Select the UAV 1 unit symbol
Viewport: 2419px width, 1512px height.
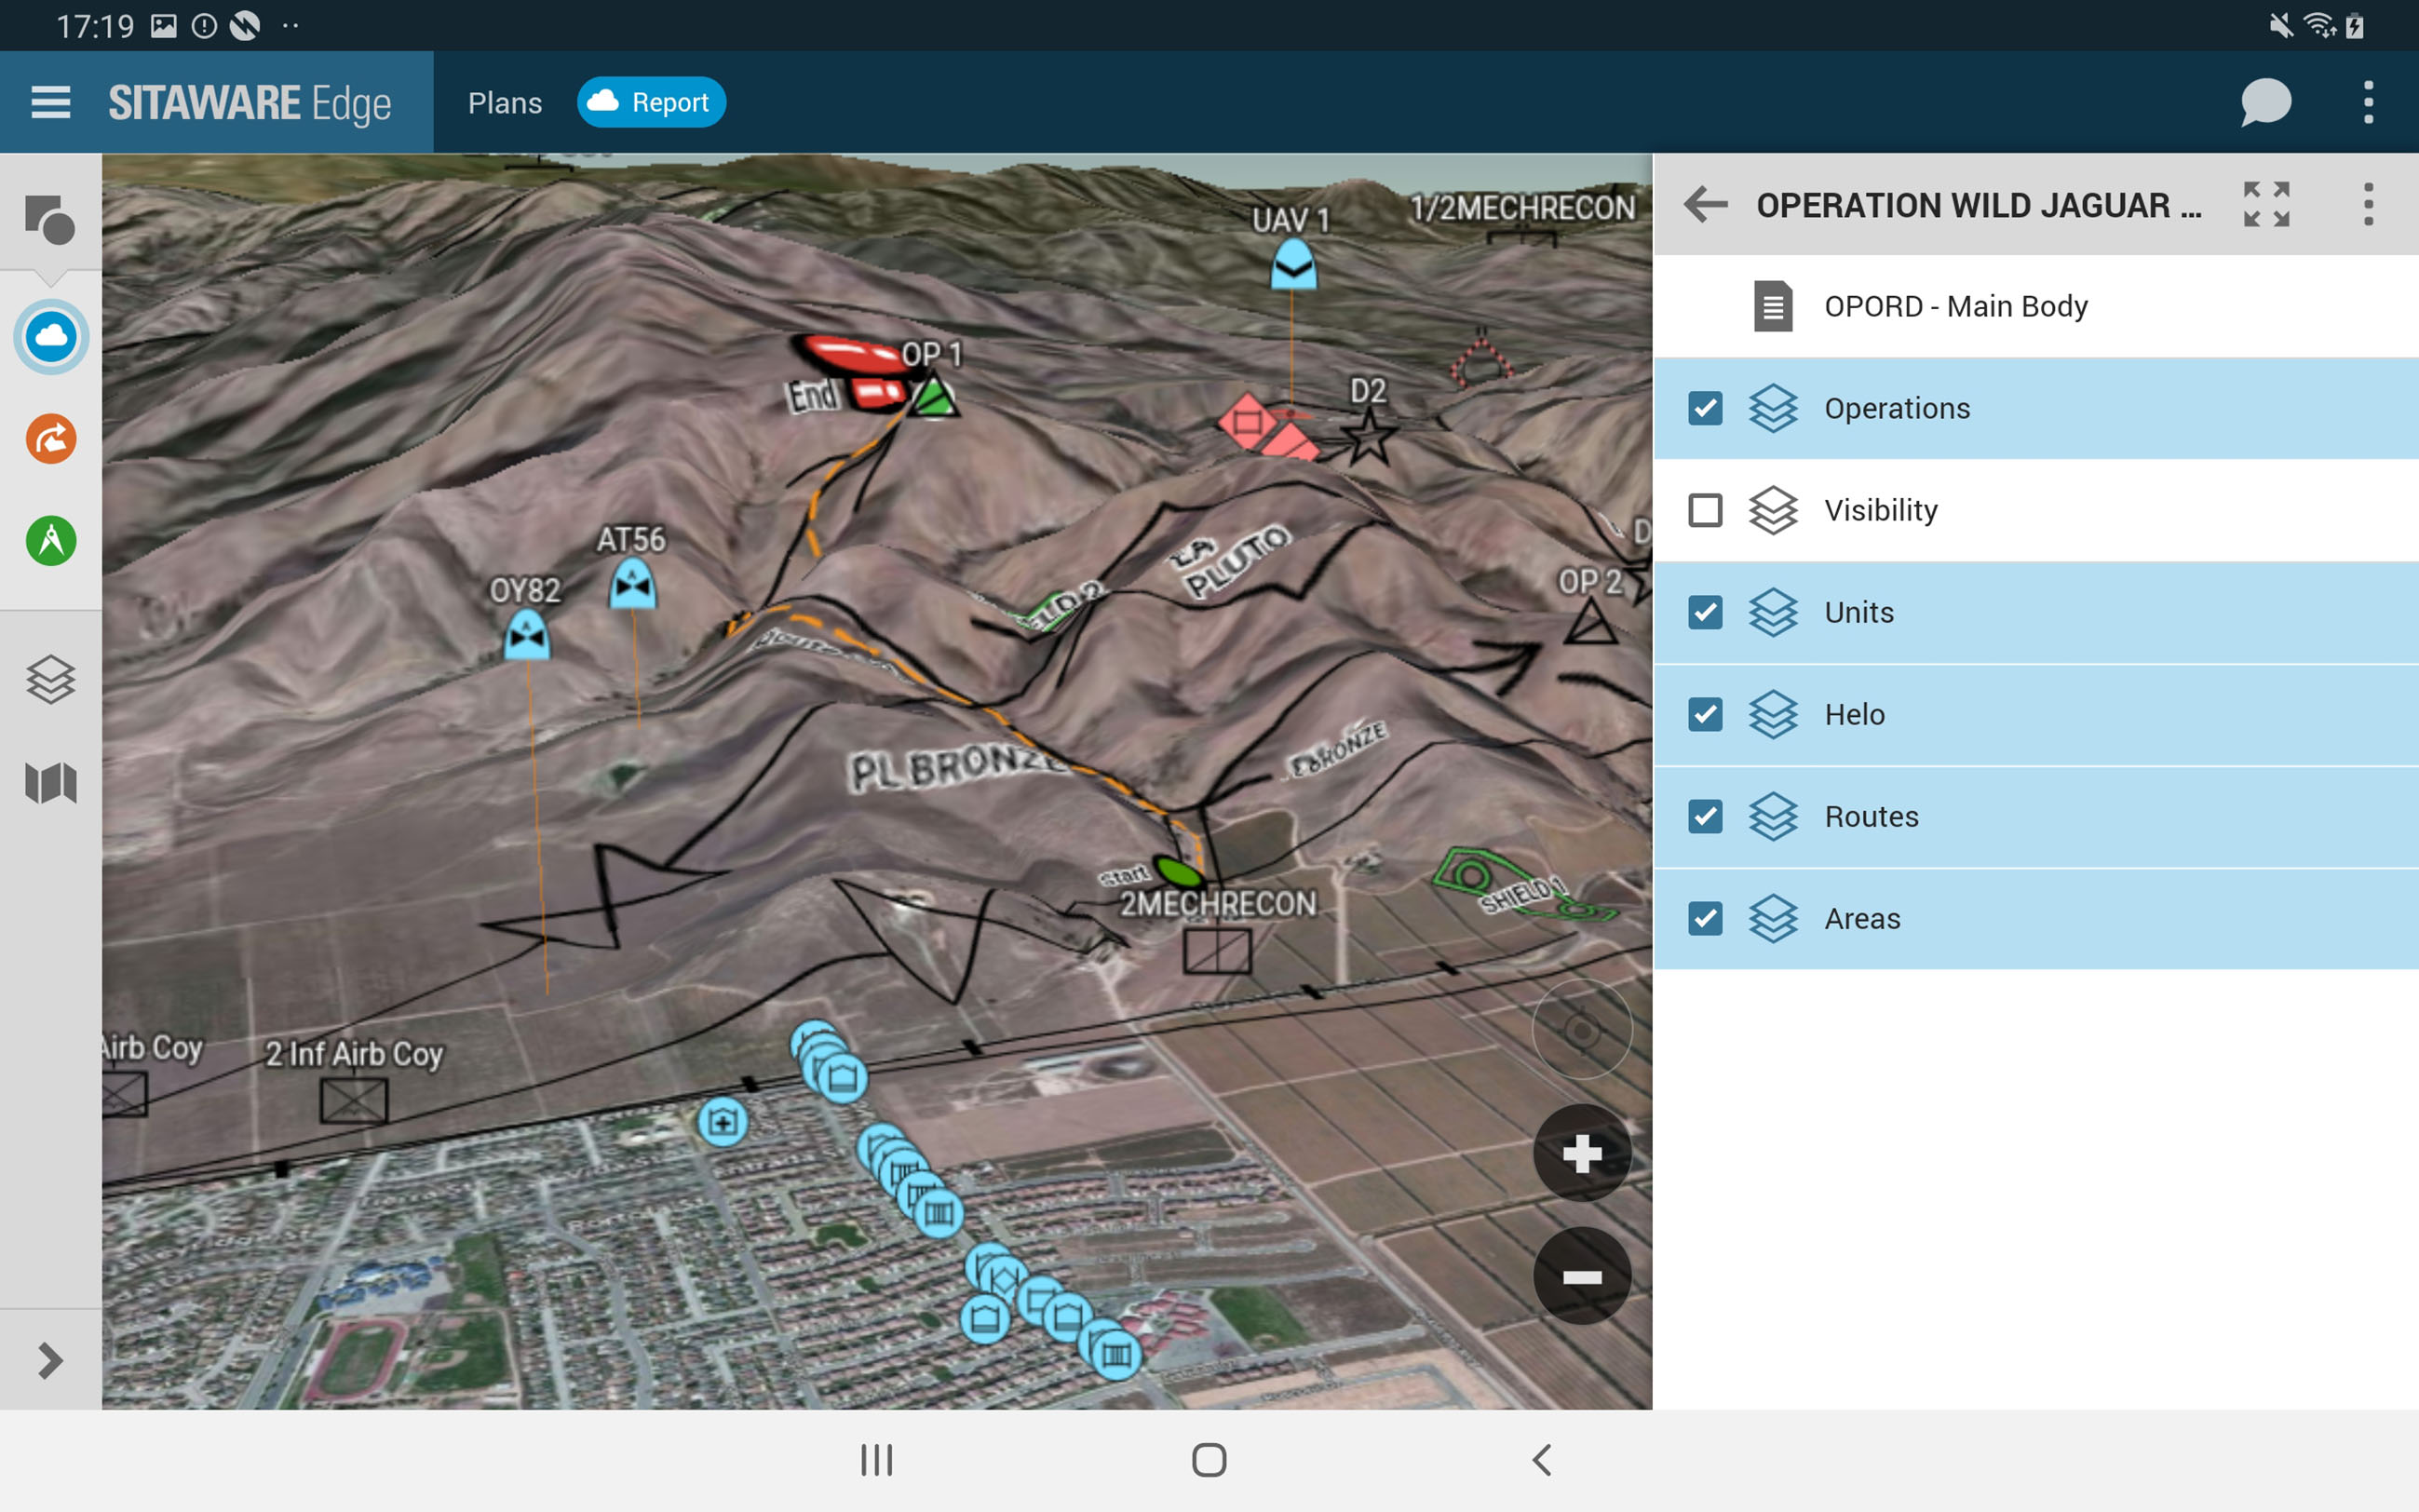coord(1293,265)
